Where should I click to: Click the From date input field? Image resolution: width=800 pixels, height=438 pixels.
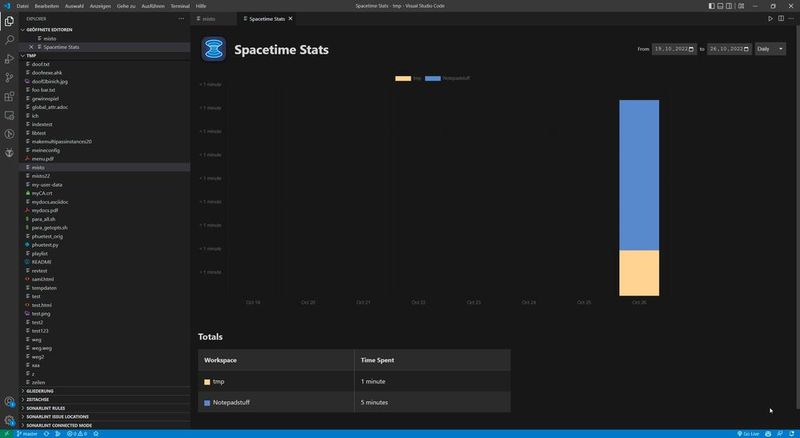pos(674,49)
